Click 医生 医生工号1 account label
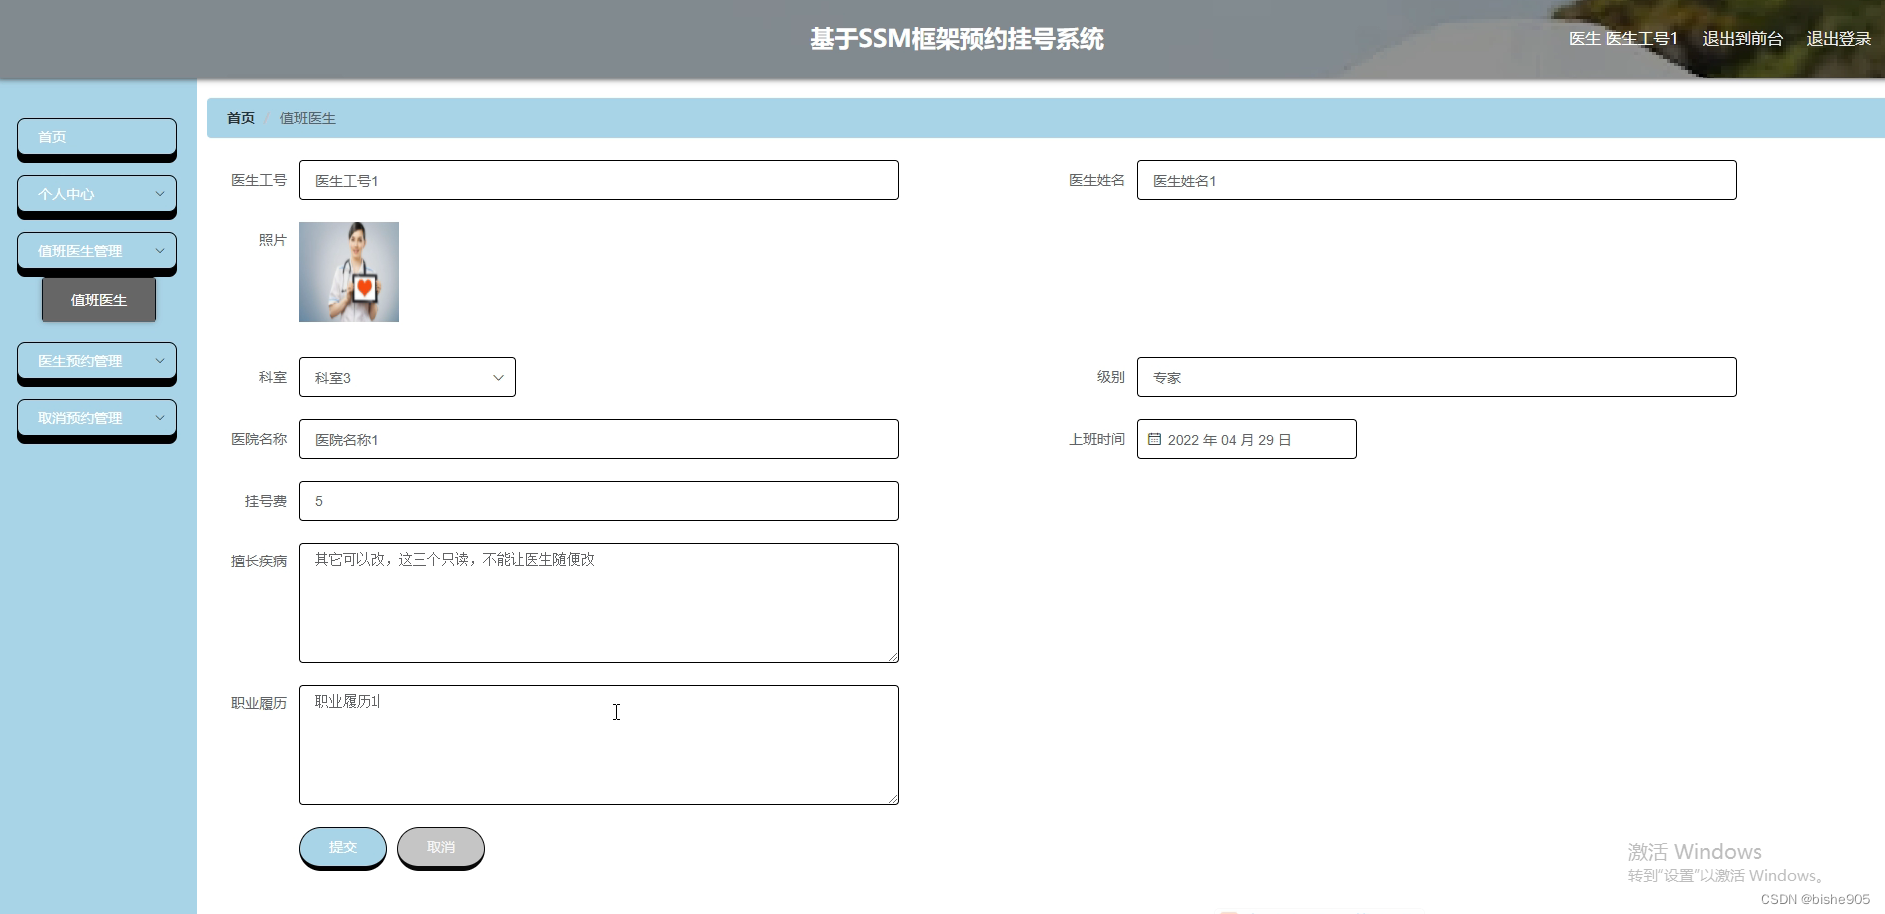This screenshot has height=914, width=1885. 1622,38
